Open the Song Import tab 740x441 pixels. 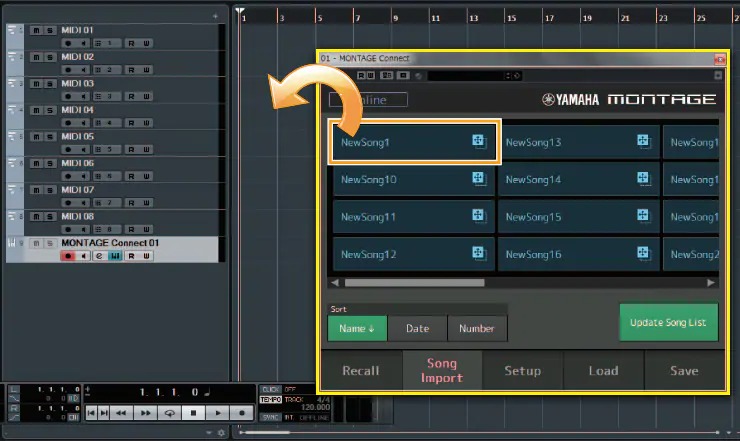point(442,371)
